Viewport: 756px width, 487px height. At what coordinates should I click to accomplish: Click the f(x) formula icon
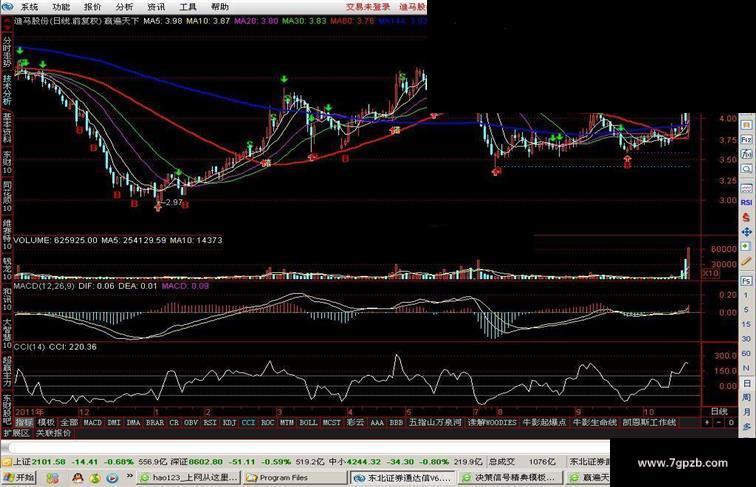tap(746, 154)
